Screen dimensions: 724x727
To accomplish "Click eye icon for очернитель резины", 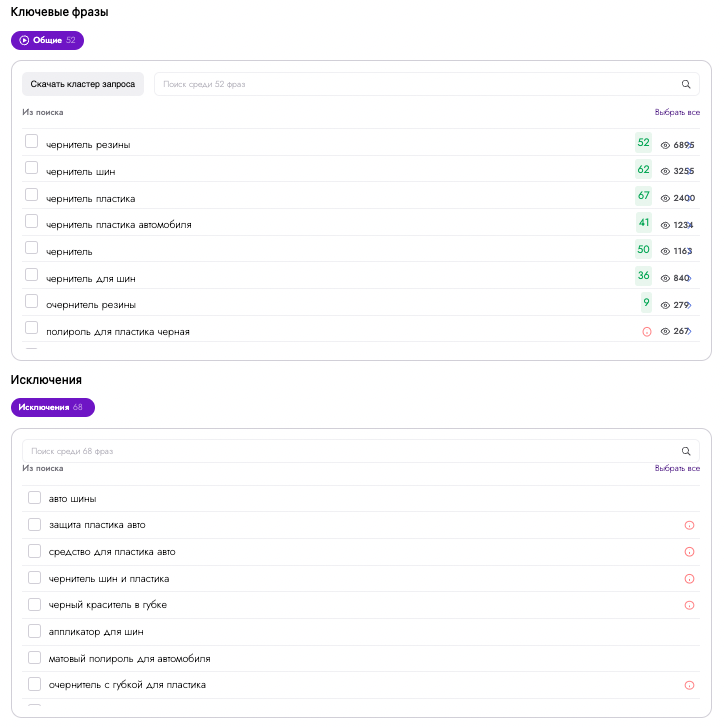I will [x=665, y=305].
